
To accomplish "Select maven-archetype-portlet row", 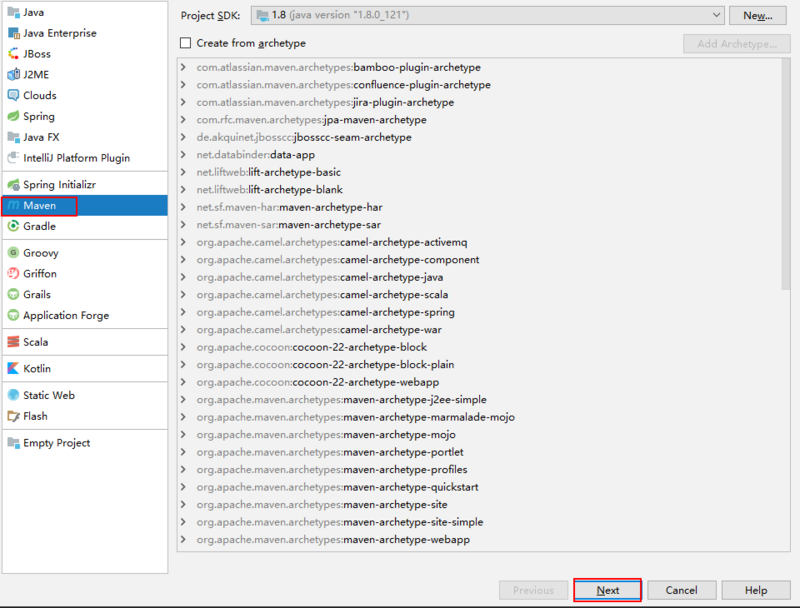I will point(480,452).
